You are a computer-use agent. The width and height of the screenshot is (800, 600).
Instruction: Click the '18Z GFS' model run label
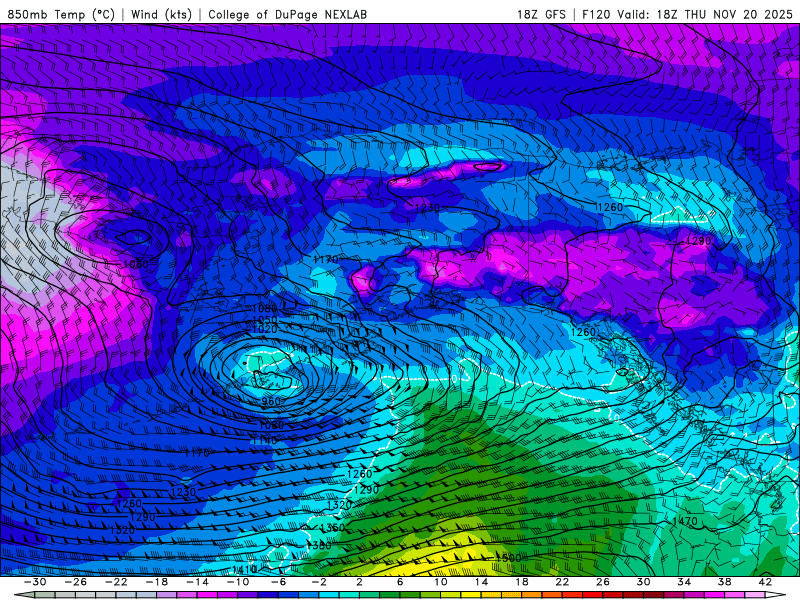click(x=541, y=14)
